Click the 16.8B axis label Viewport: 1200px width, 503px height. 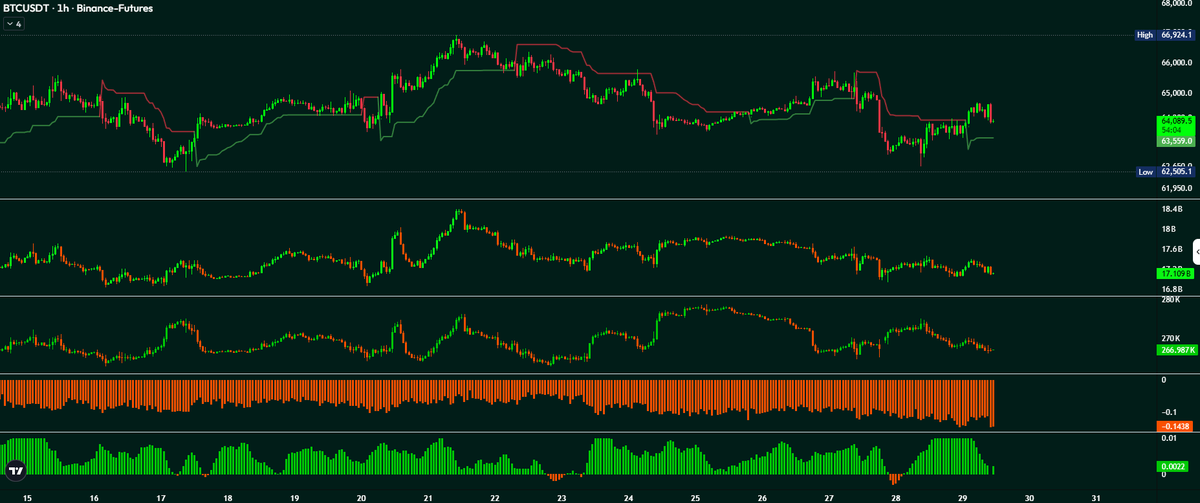pyautogui.click(x=1171, y=289)
